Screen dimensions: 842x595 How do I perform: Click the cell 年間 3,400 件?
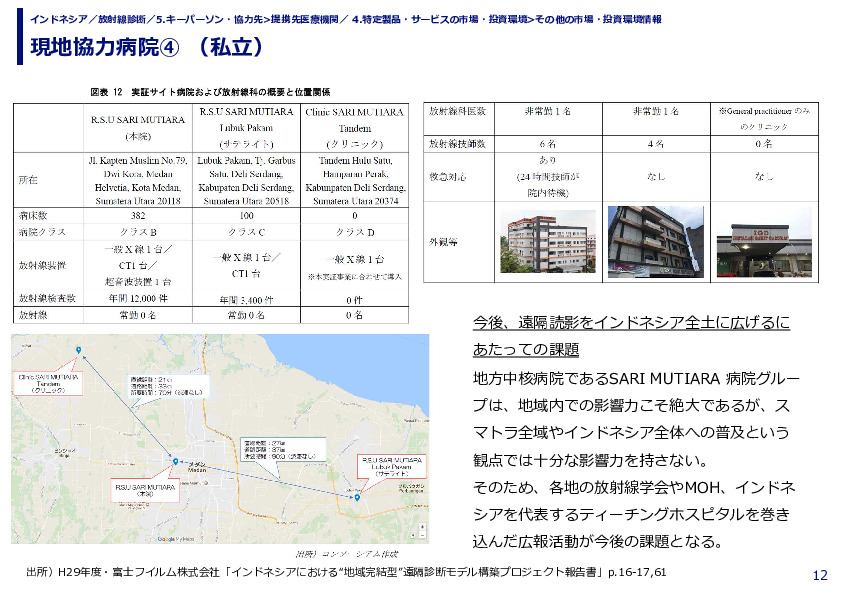246,300
